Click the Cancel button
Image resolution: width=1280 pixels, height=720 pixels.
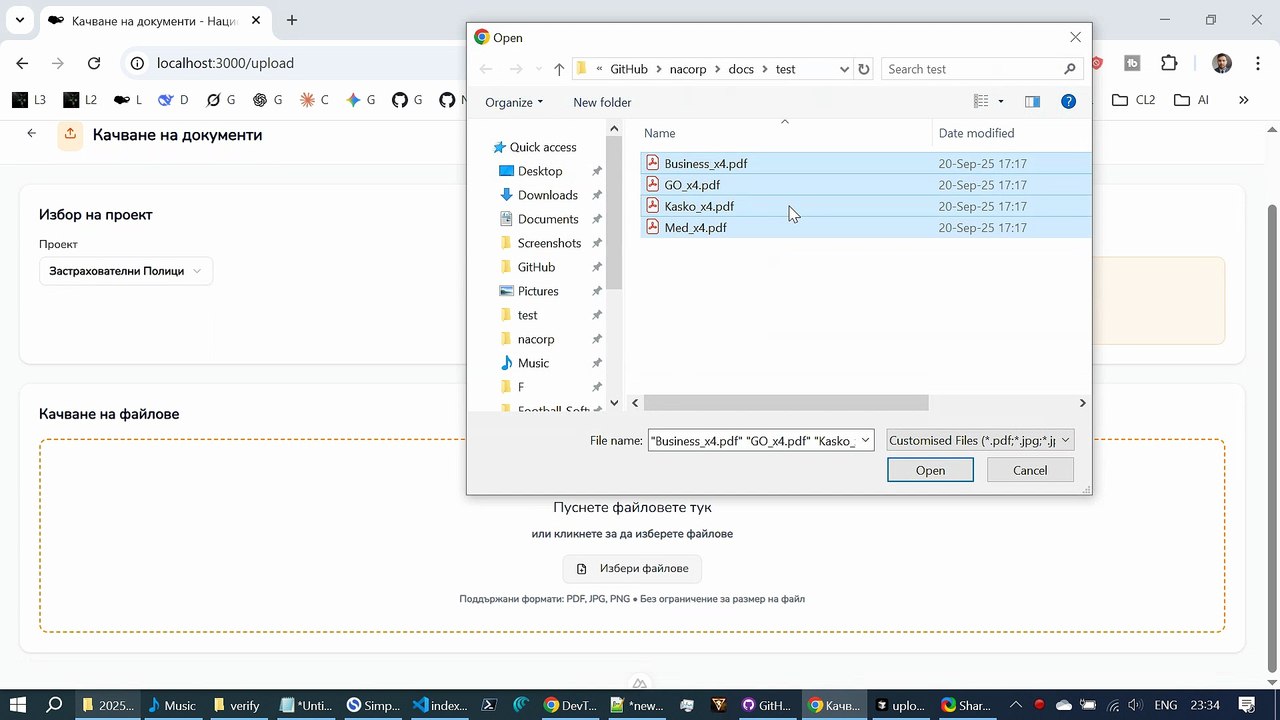click(1030, 470)
